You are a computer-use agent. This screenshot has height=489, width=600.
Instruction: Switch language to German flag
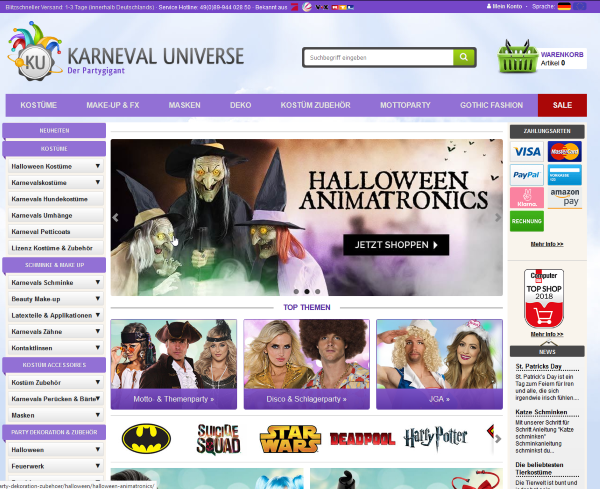coord(564,6)
